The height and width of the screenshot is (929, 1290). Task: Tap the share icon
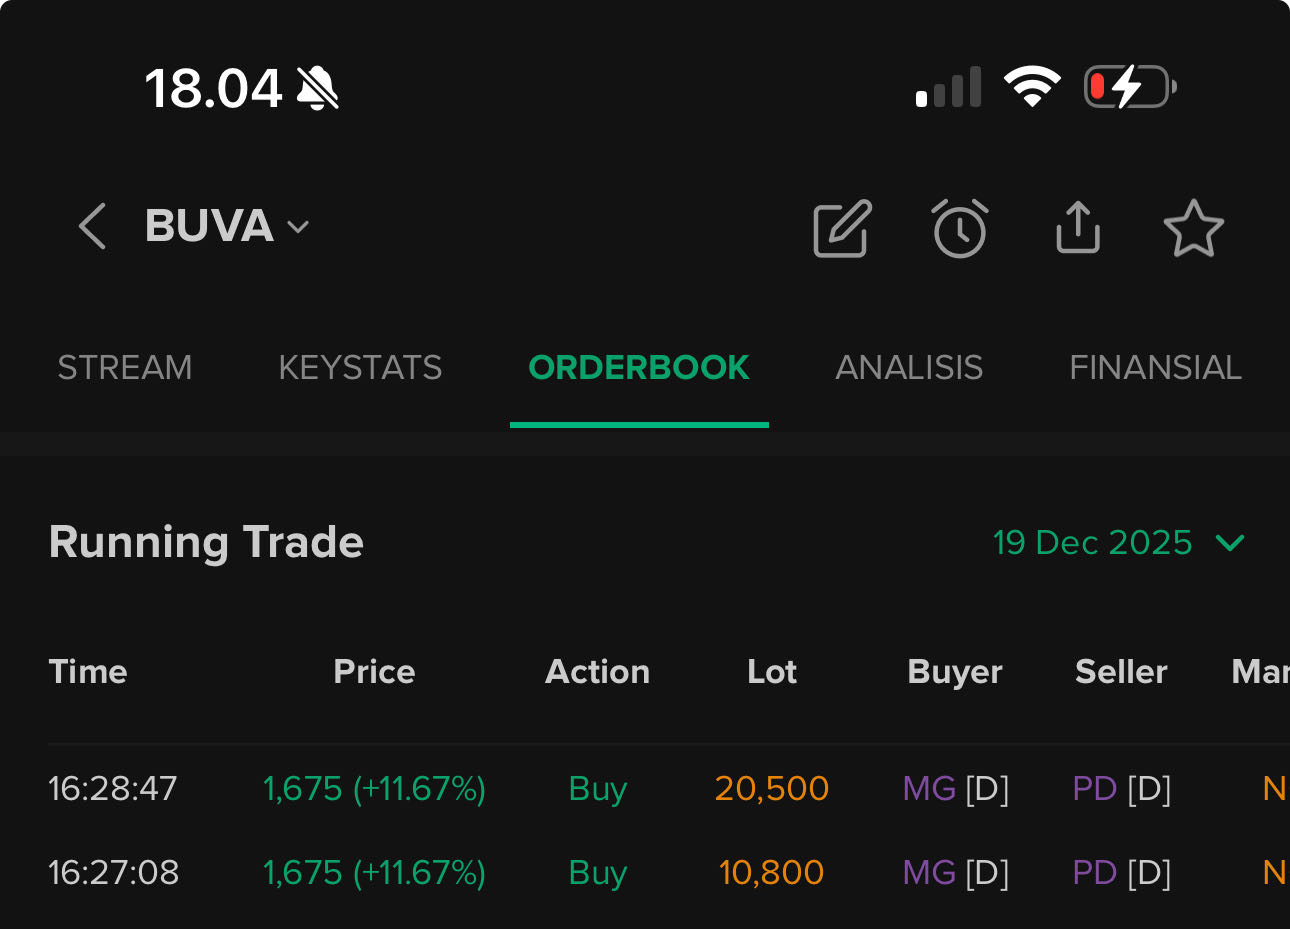[1078, 228]
